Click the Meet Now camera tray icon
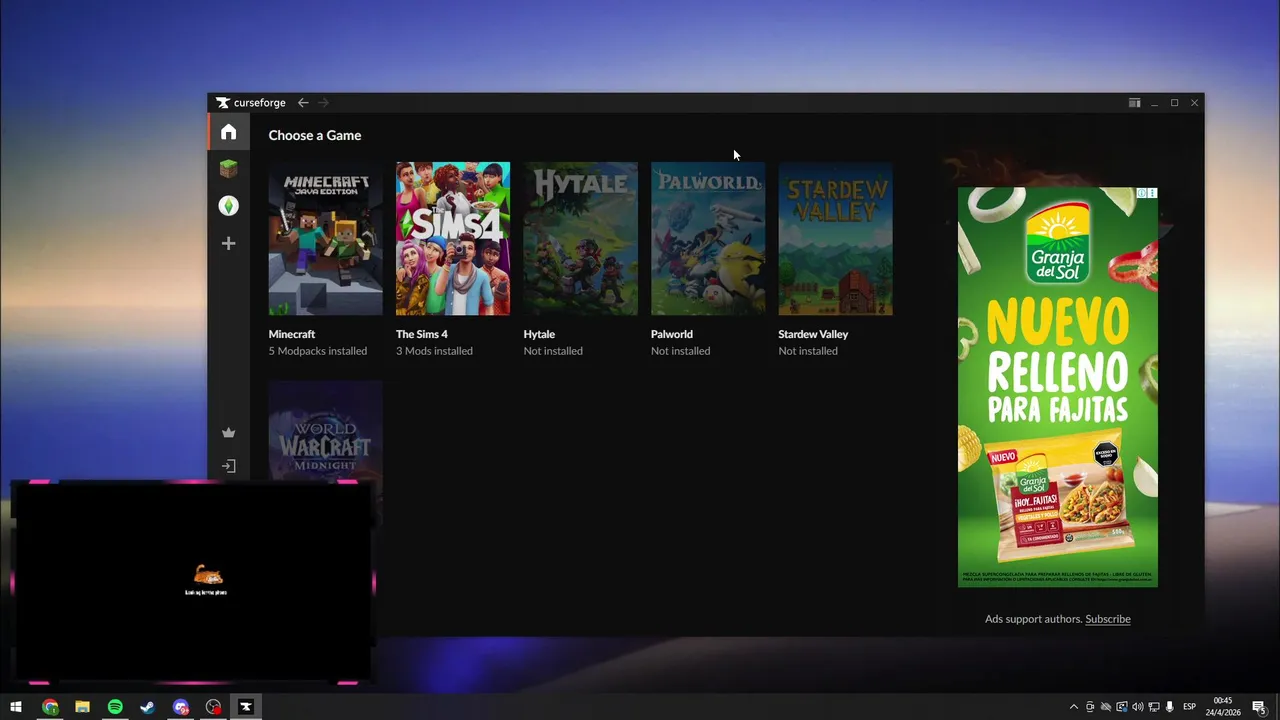1280x720 pixels. pos(1090,707)
